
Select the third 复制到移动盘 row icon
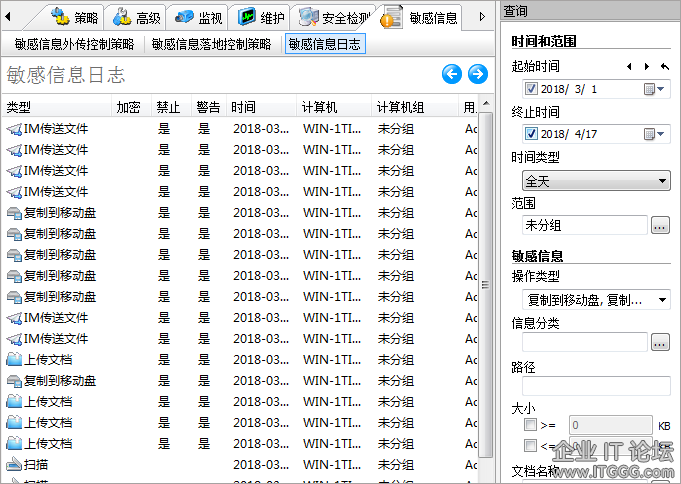click(14, 255)
